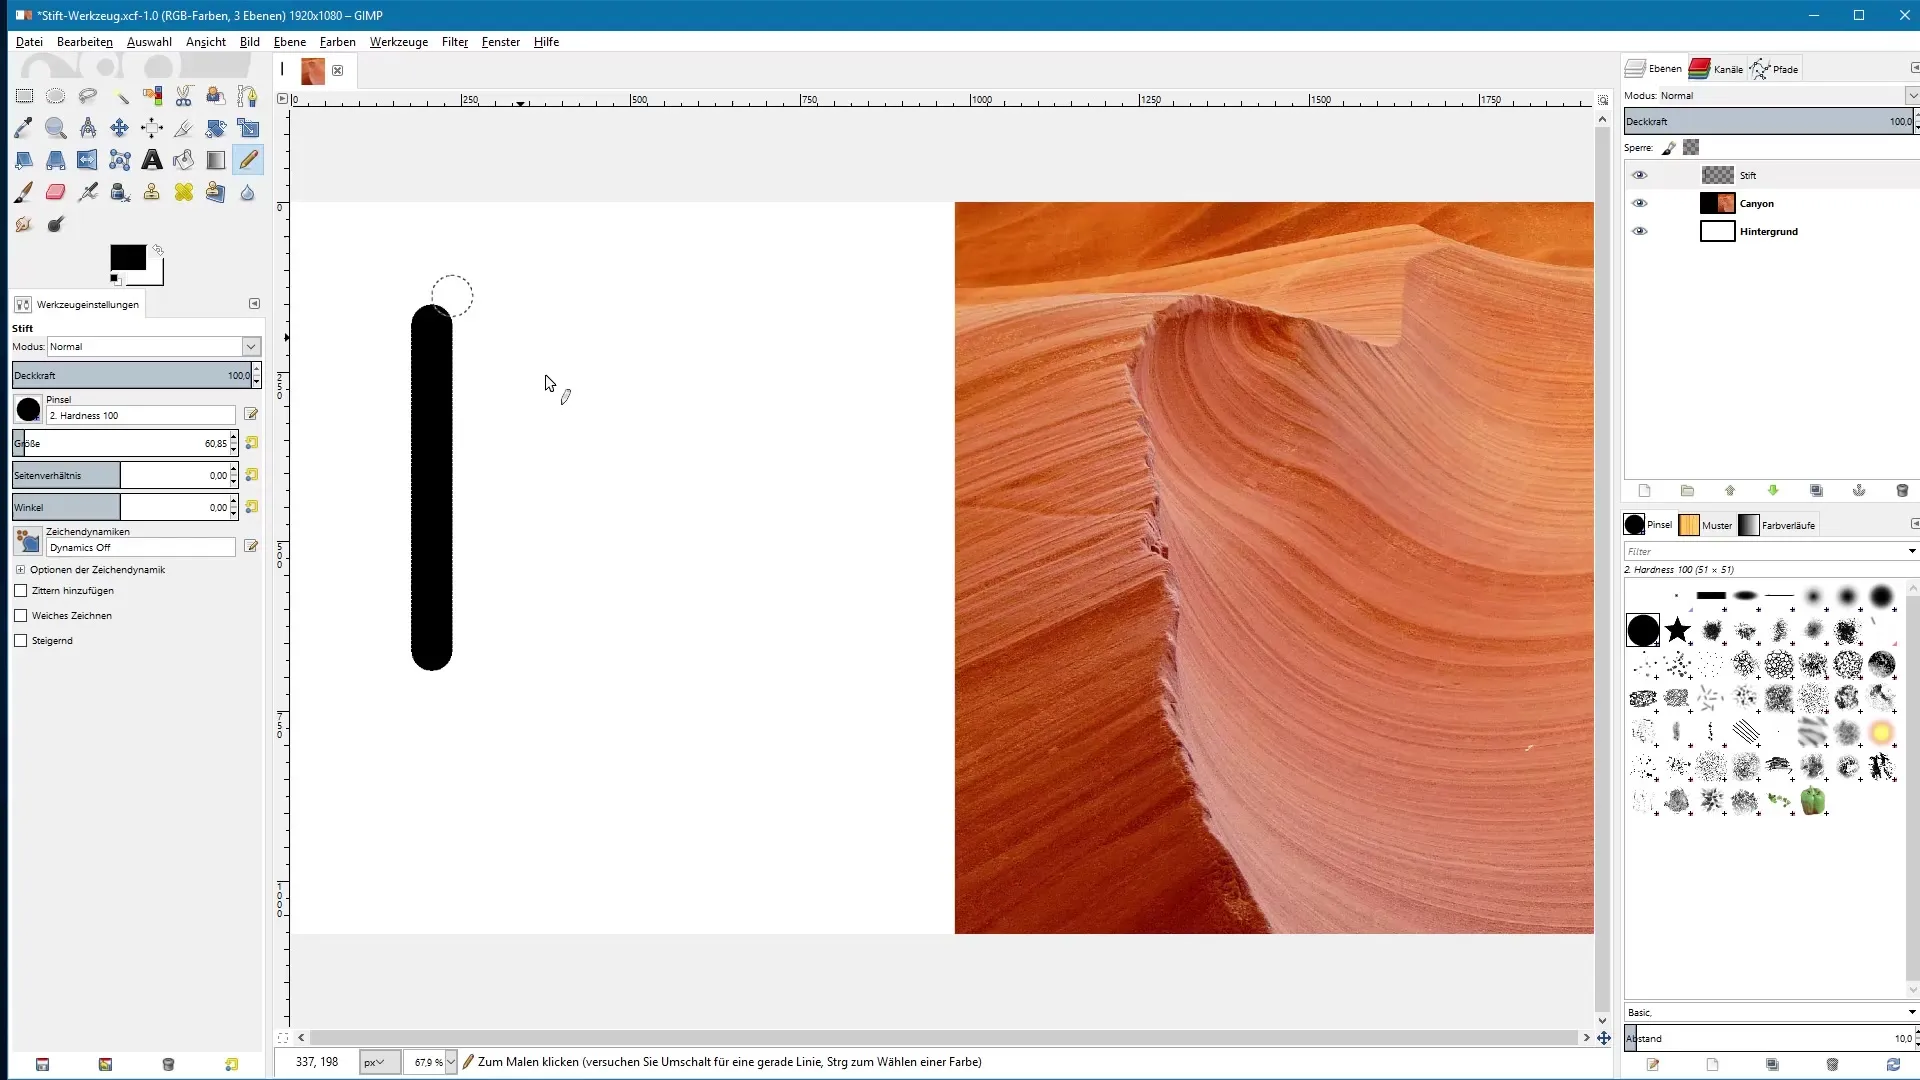Toggle the lock pixels brush icon
This screenshot has height=1080, width=1920.
pyautogui.click(x=1669, y=148)
